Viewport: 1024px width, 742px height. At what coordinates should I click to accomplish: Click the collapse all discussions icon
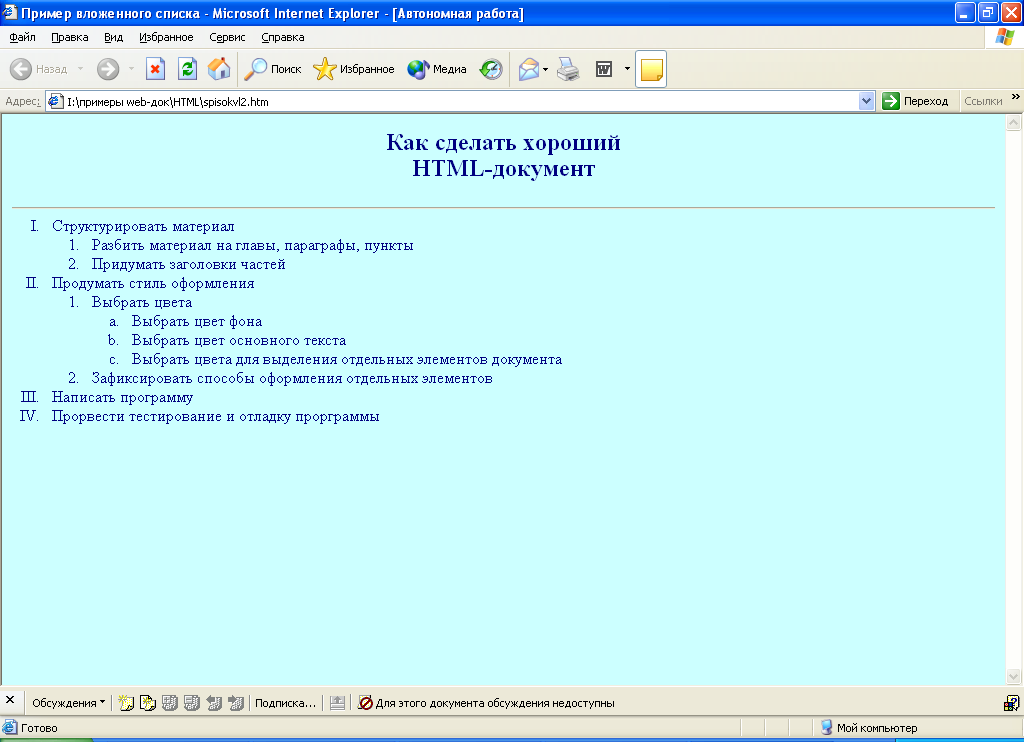(191, 703)
